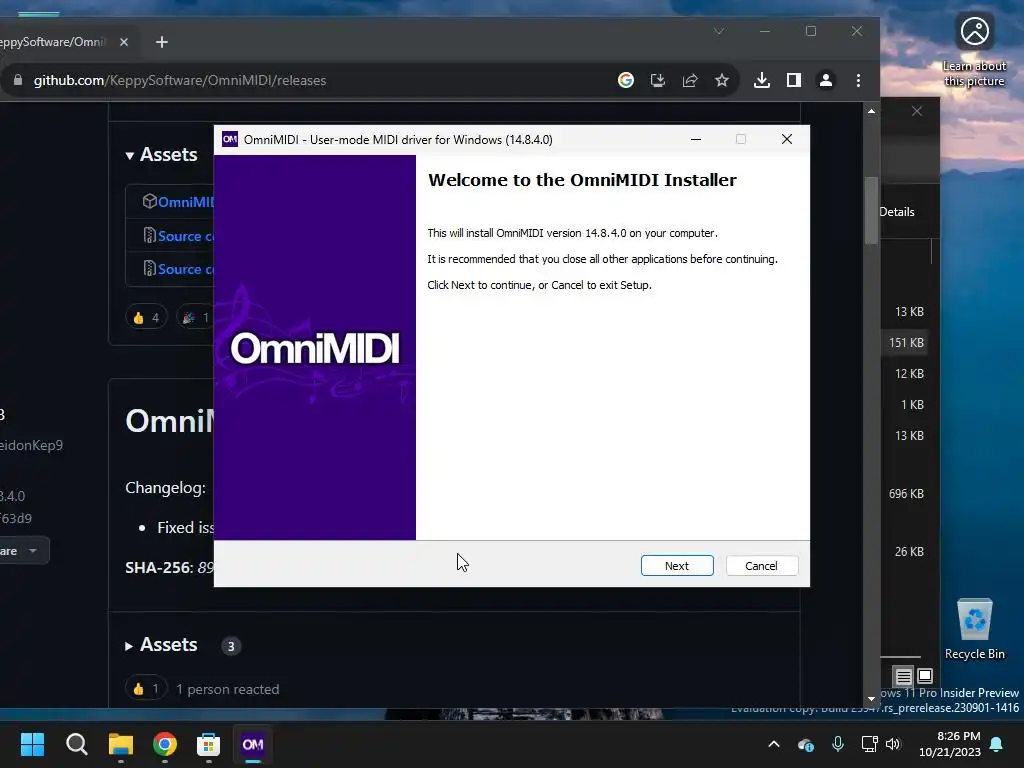Click Learn about this picture desktop icon
The image size is (1024, 768).
click(x=974, y=50)
